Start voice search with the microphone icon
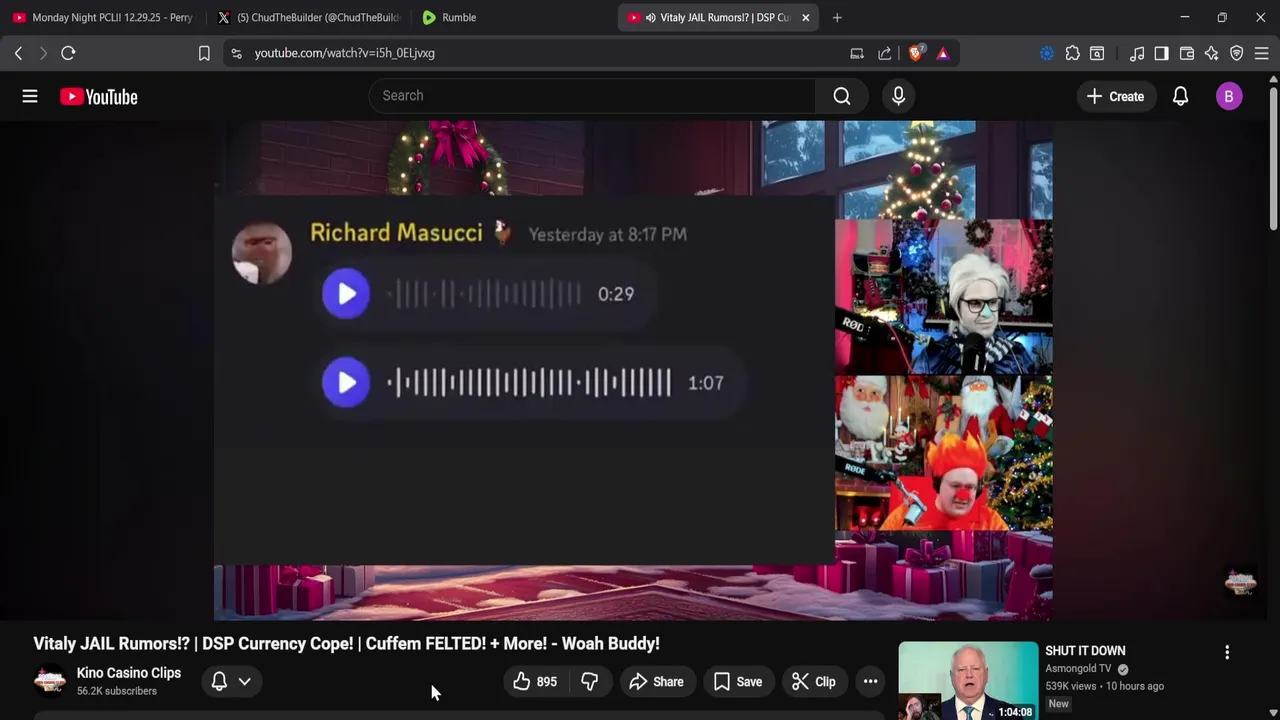Image resolution: width=1280 pixels, height=720 pixels. coord(898,96)
